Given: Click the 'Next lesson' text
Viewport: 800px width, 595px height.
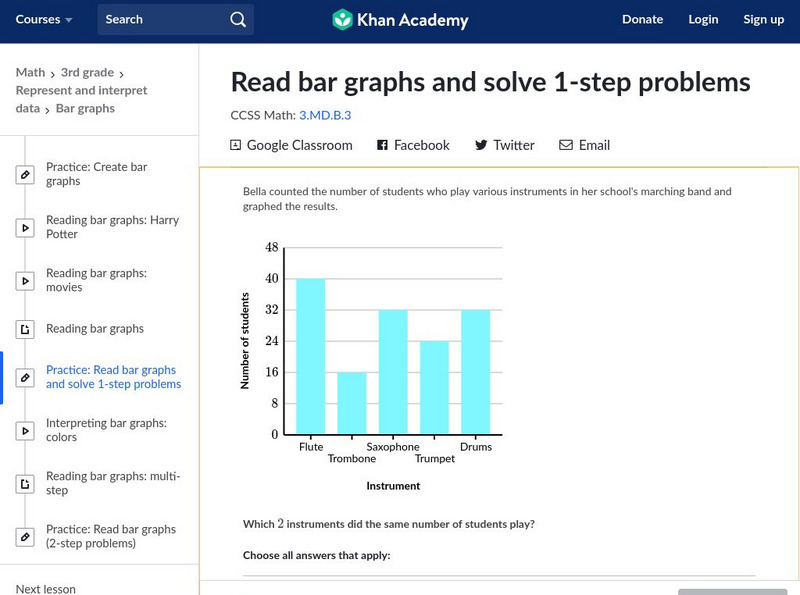Looking at the screenshot, I should [45, 589].
